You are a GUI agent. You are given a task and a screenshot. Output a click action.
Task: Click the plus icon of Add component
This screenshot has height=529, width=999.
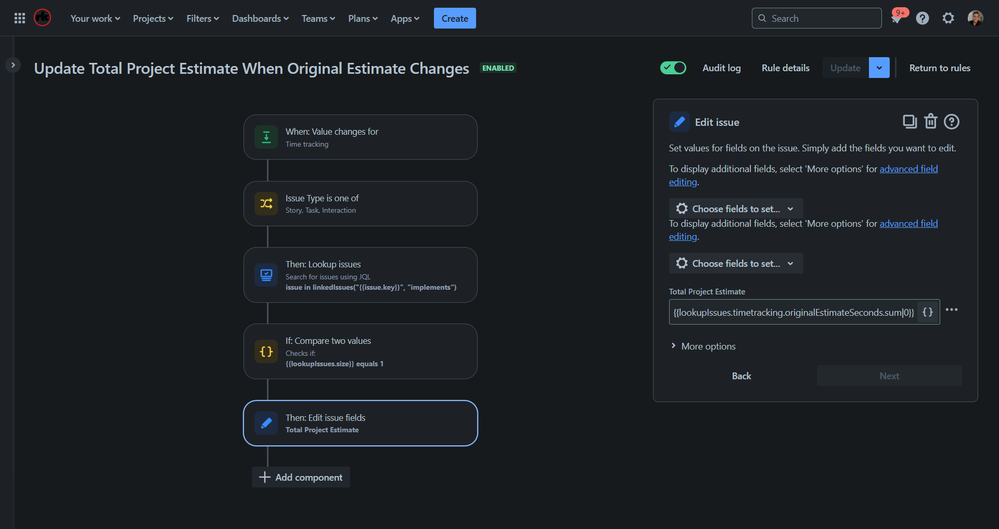point(264,477)
